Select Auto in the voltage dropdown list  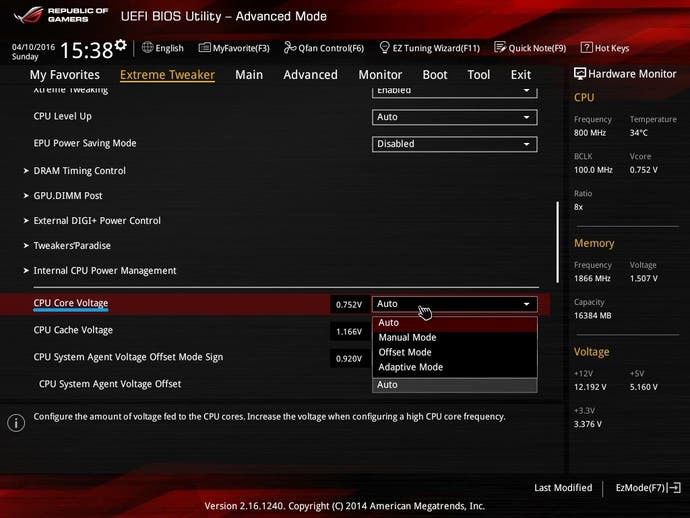(455, 323)
